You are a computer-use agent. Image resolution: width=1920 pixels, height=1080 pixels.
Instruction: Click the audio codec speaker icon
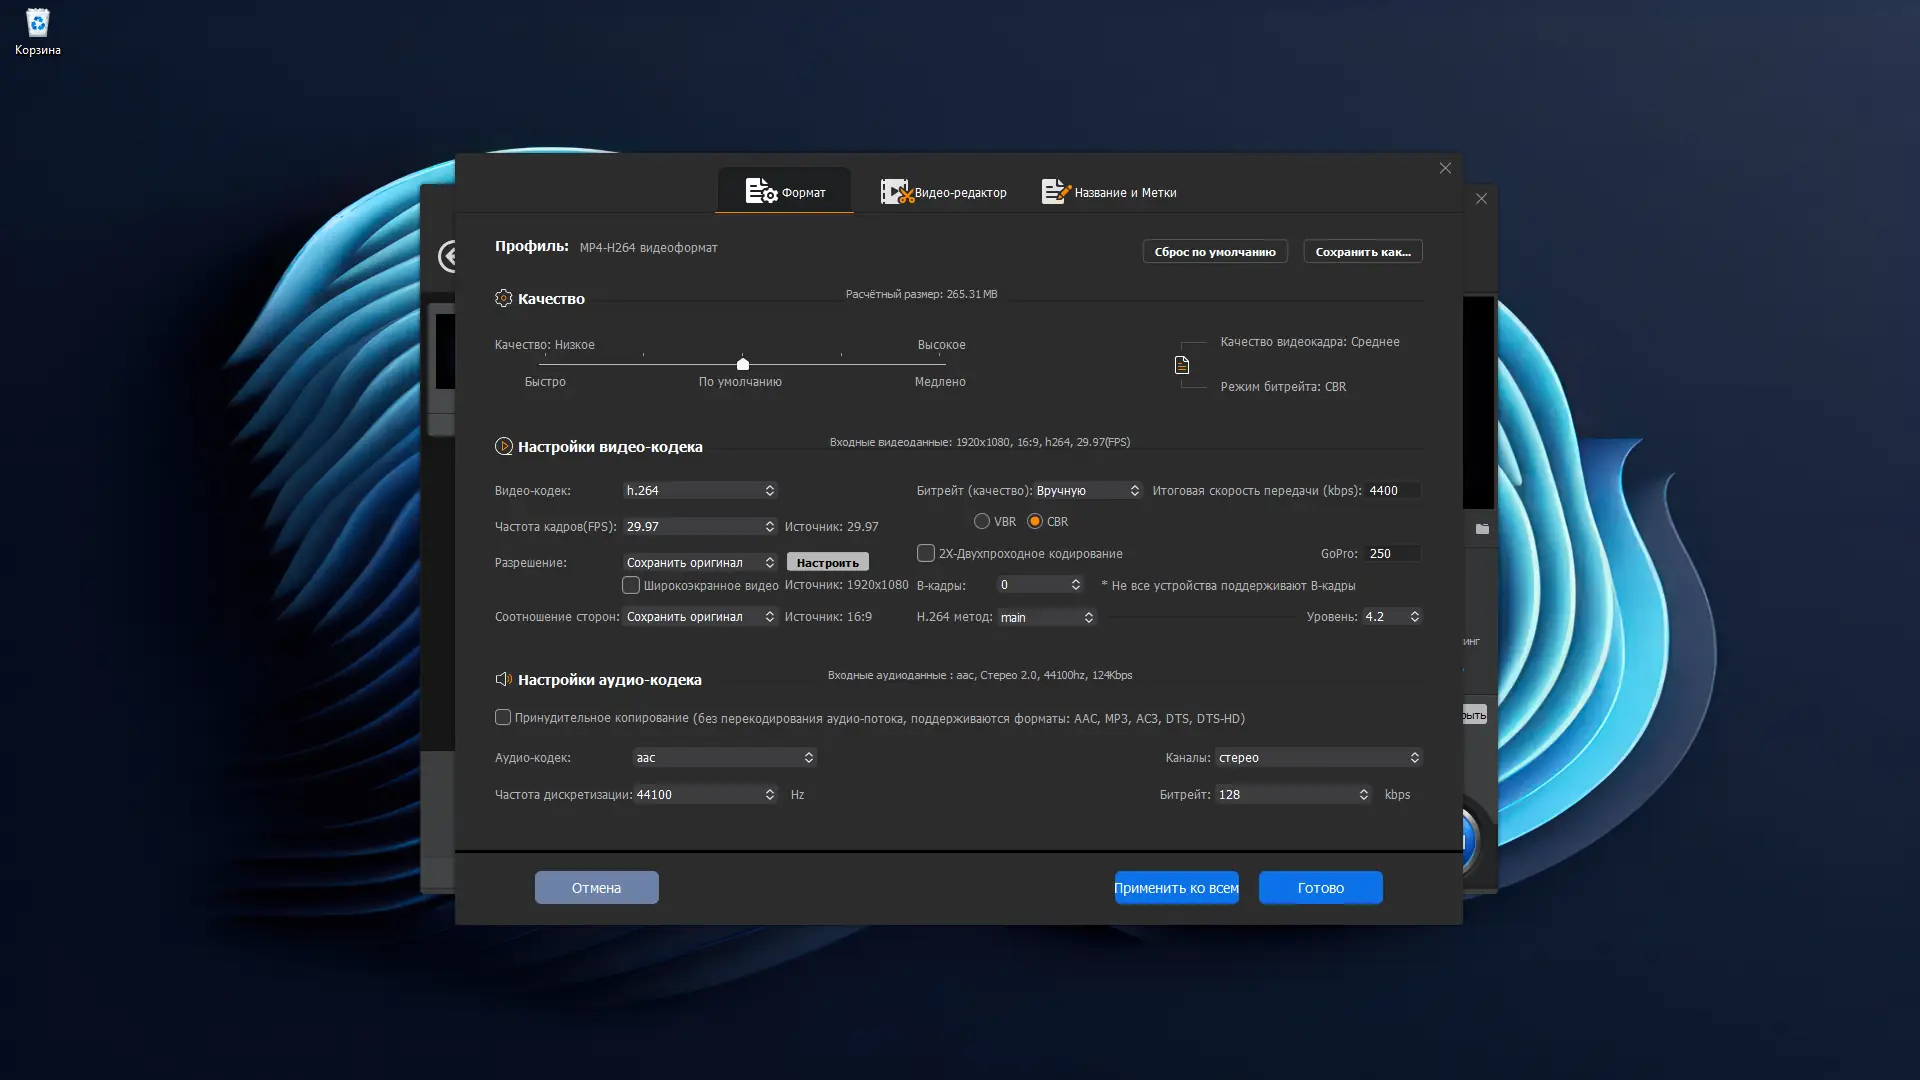[503, 679]
